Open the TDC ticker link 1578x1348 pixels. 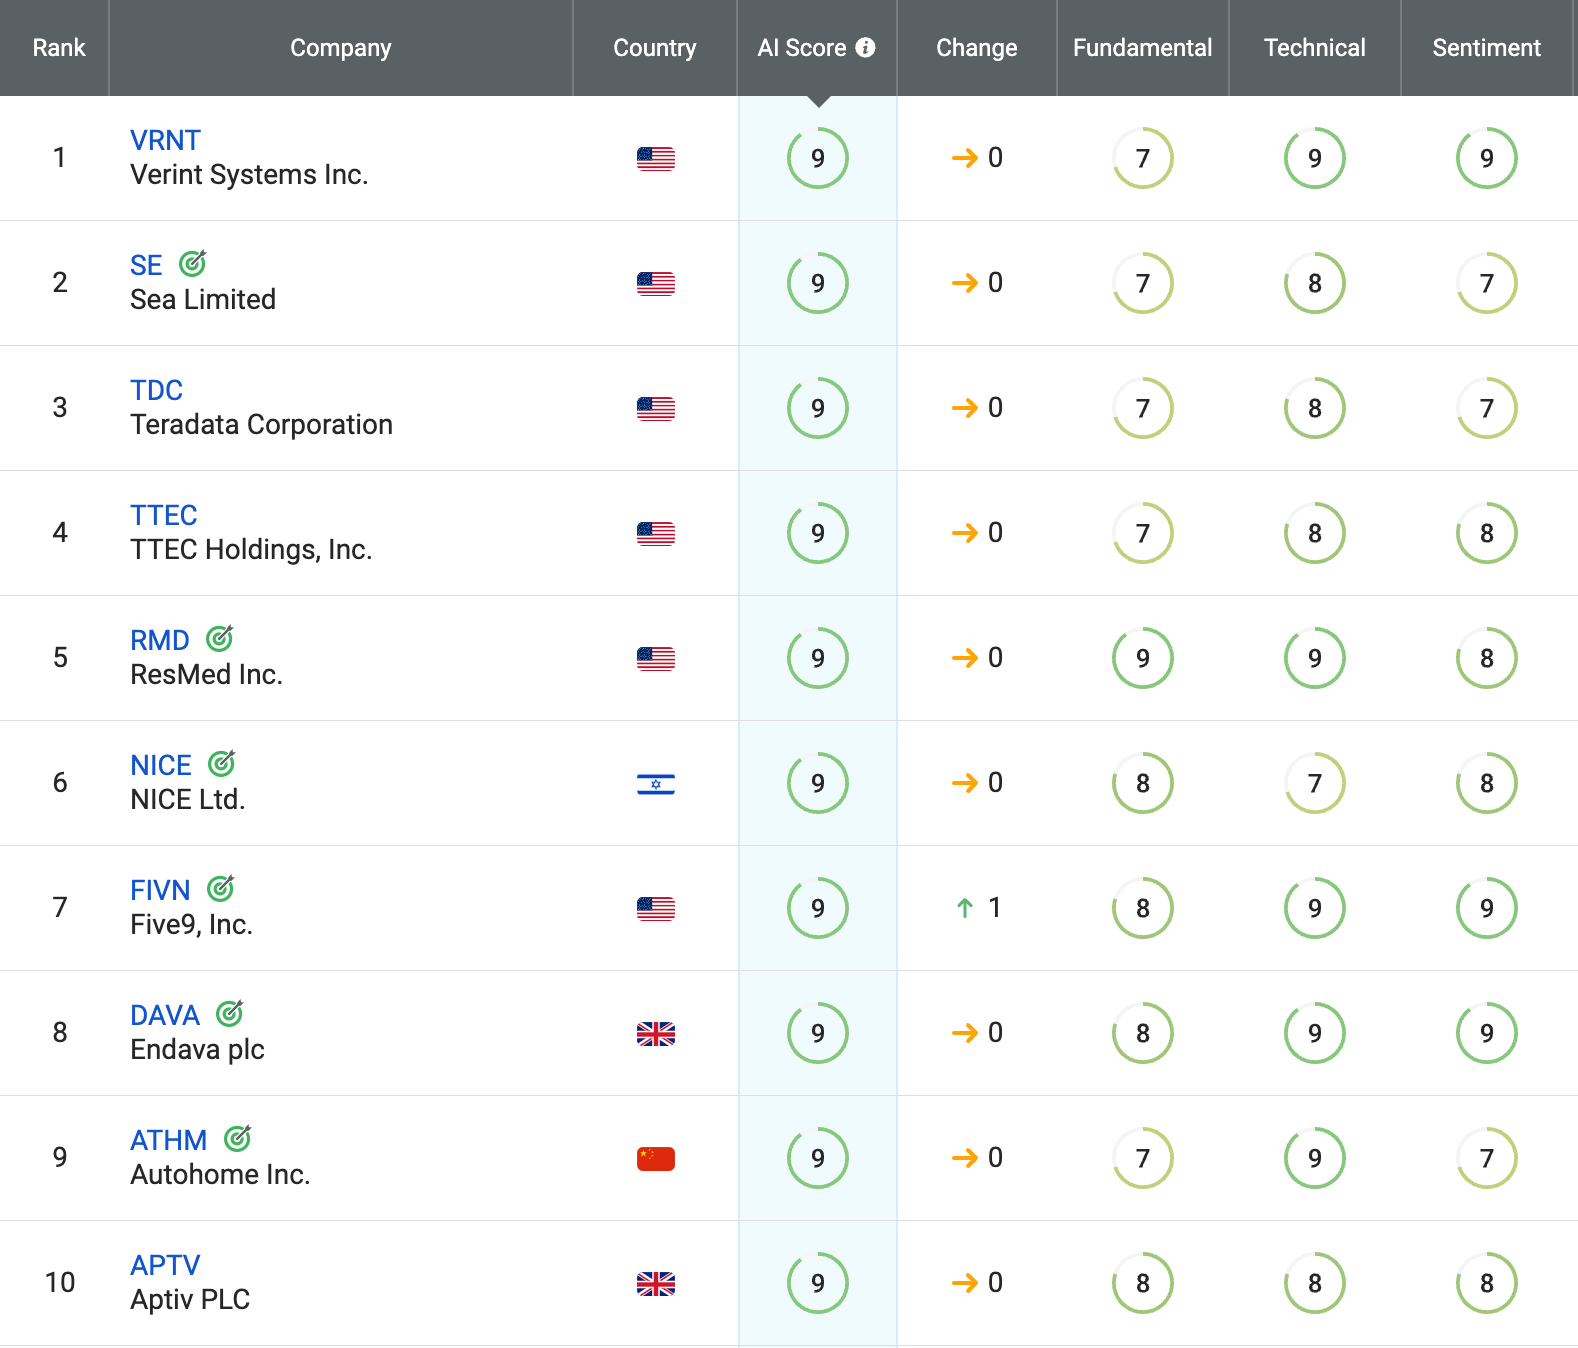coord(157,390)
